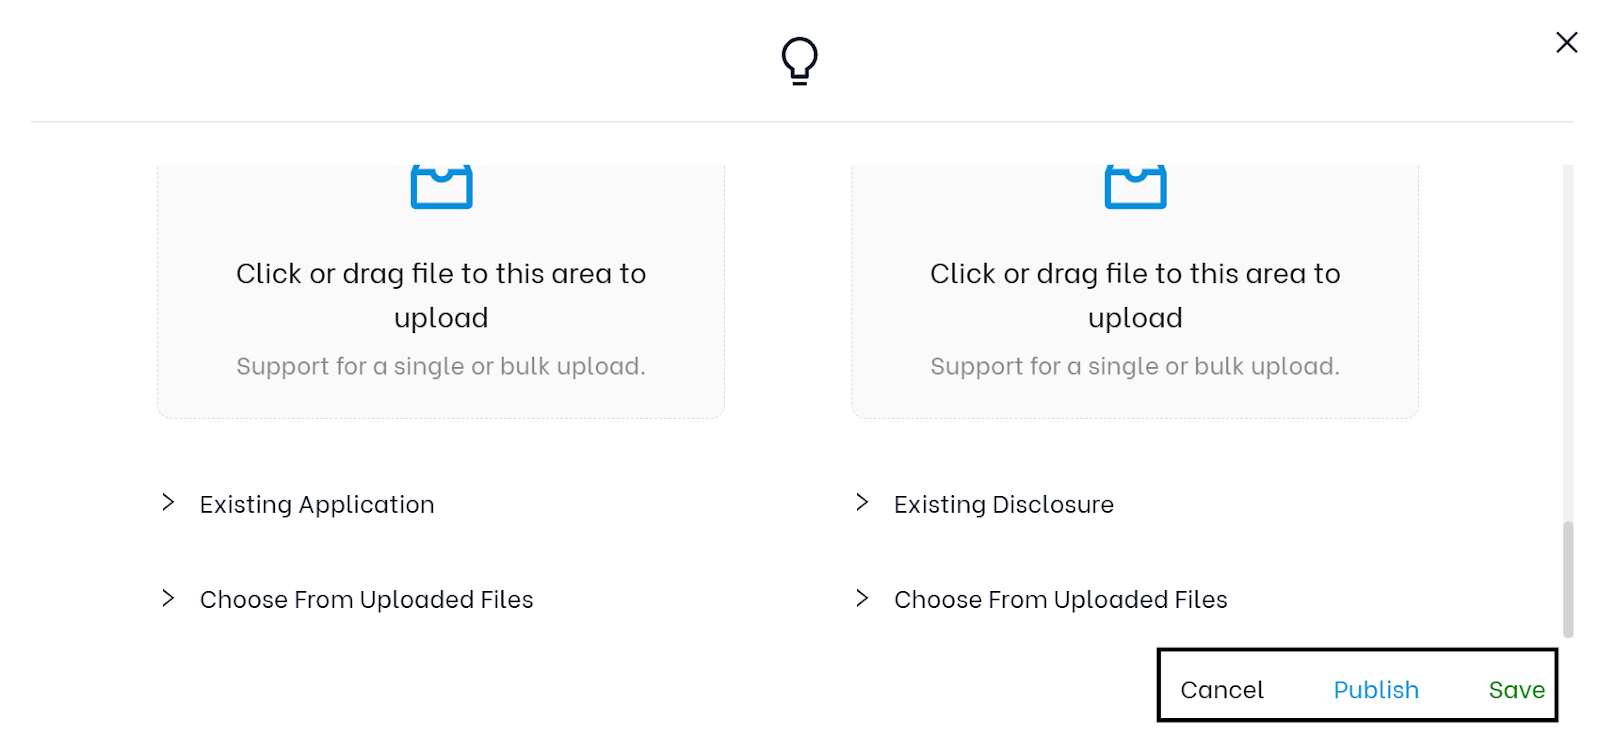Expand the Existing Application chevron
The image size is (1600, 735).
tap(168, 503)
